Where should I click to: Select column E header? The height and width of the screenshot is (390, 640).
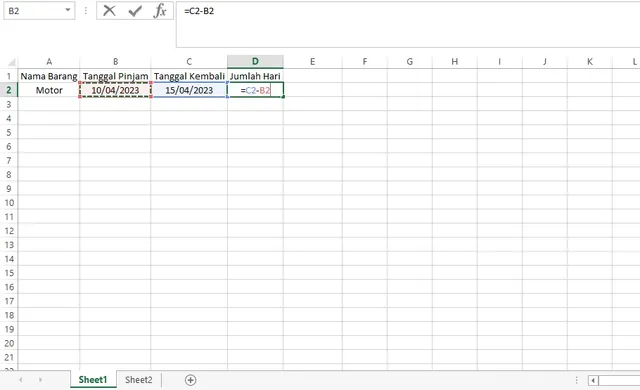(313, 62)
